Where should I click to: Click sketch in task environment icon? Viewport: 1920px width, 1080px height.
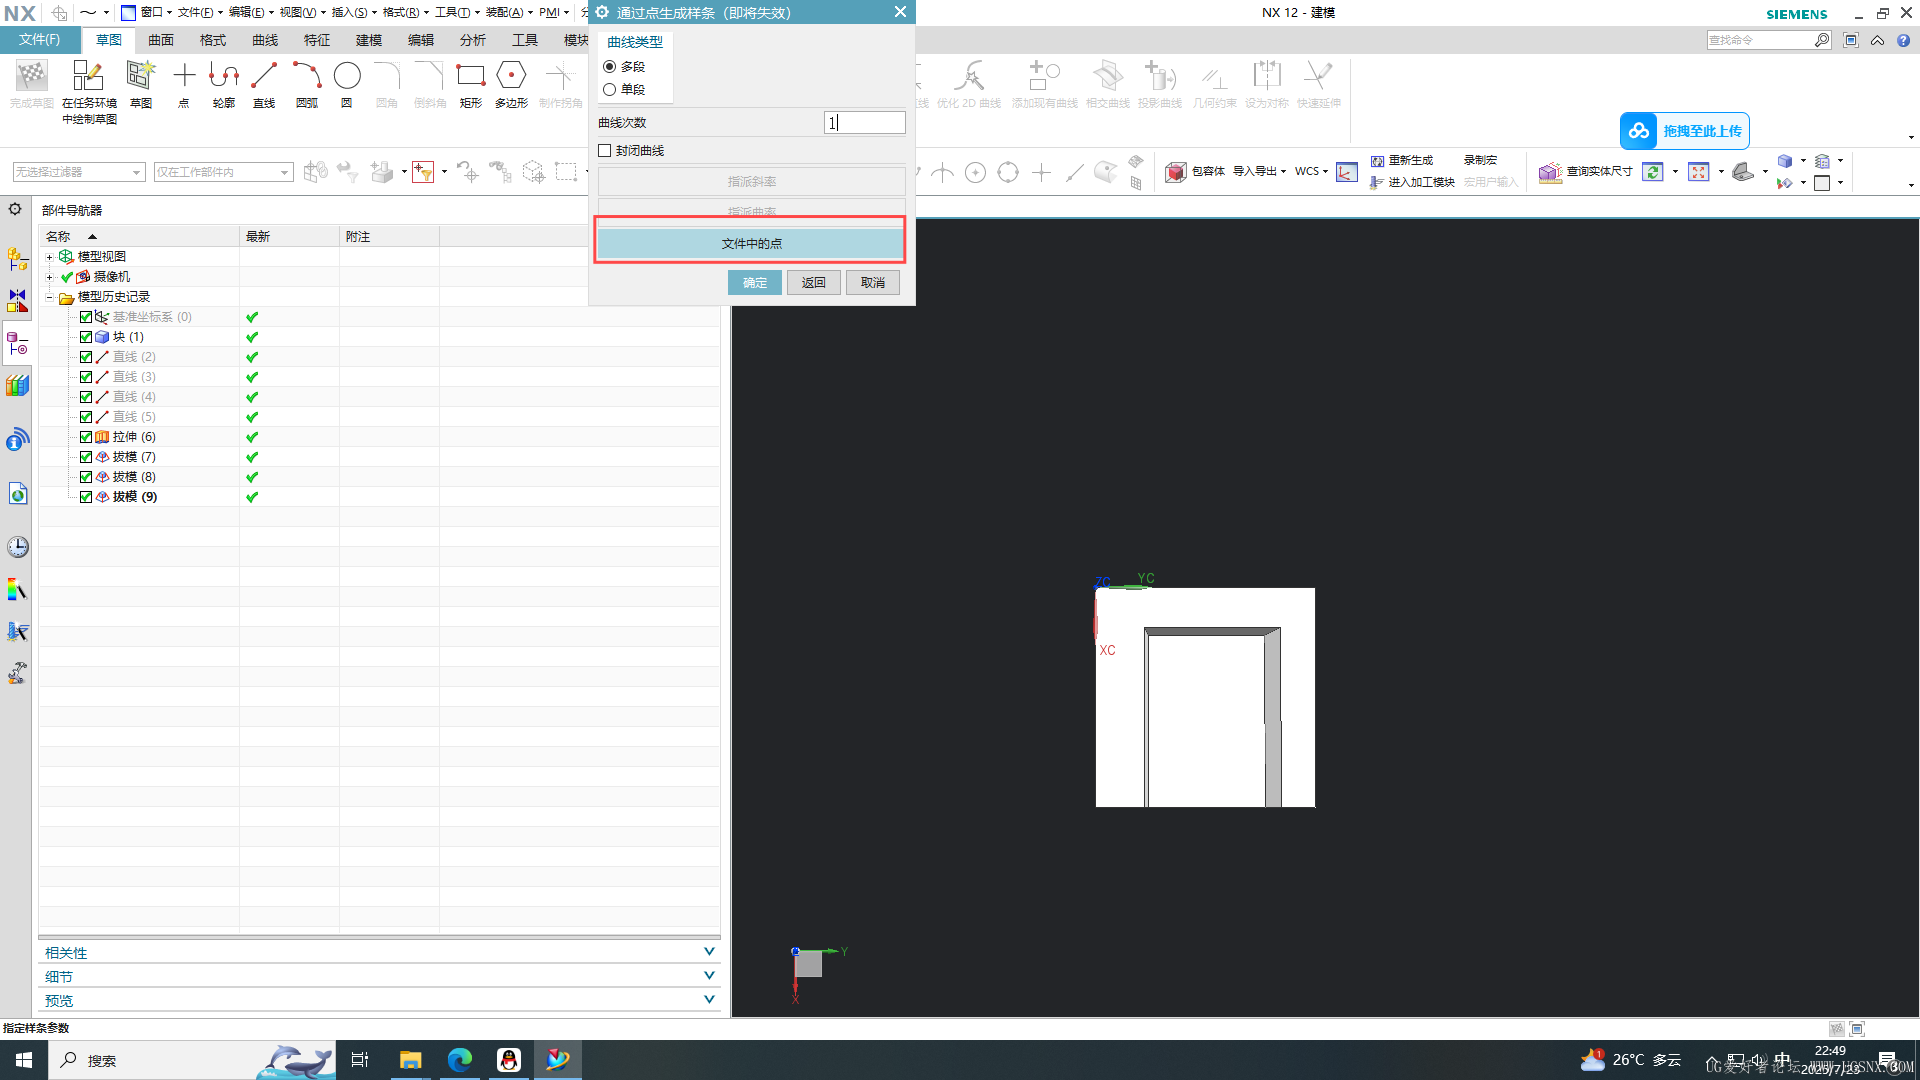point(89,76)
